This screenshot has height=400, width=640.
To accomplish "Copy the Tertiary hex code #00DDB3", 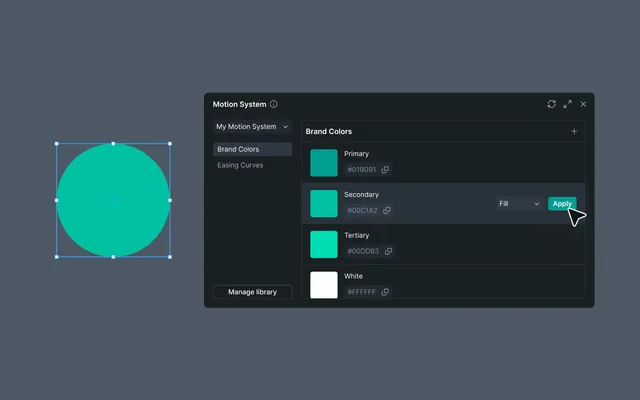I will [388, 251].
